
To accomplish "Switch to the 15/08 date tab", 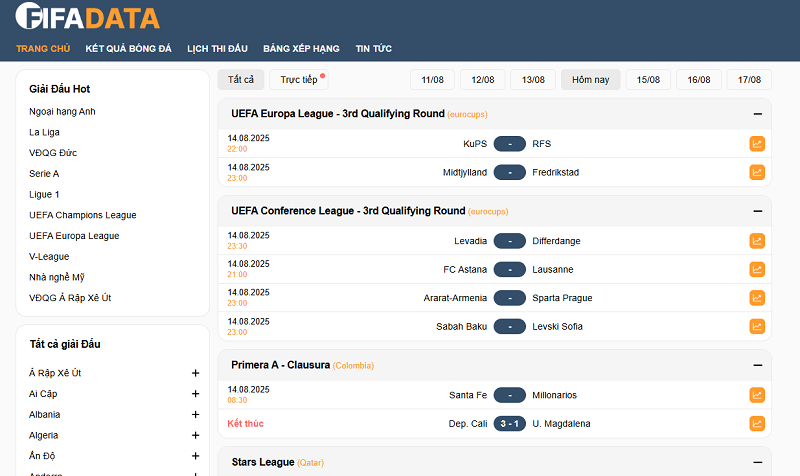I will pos(648,80).
